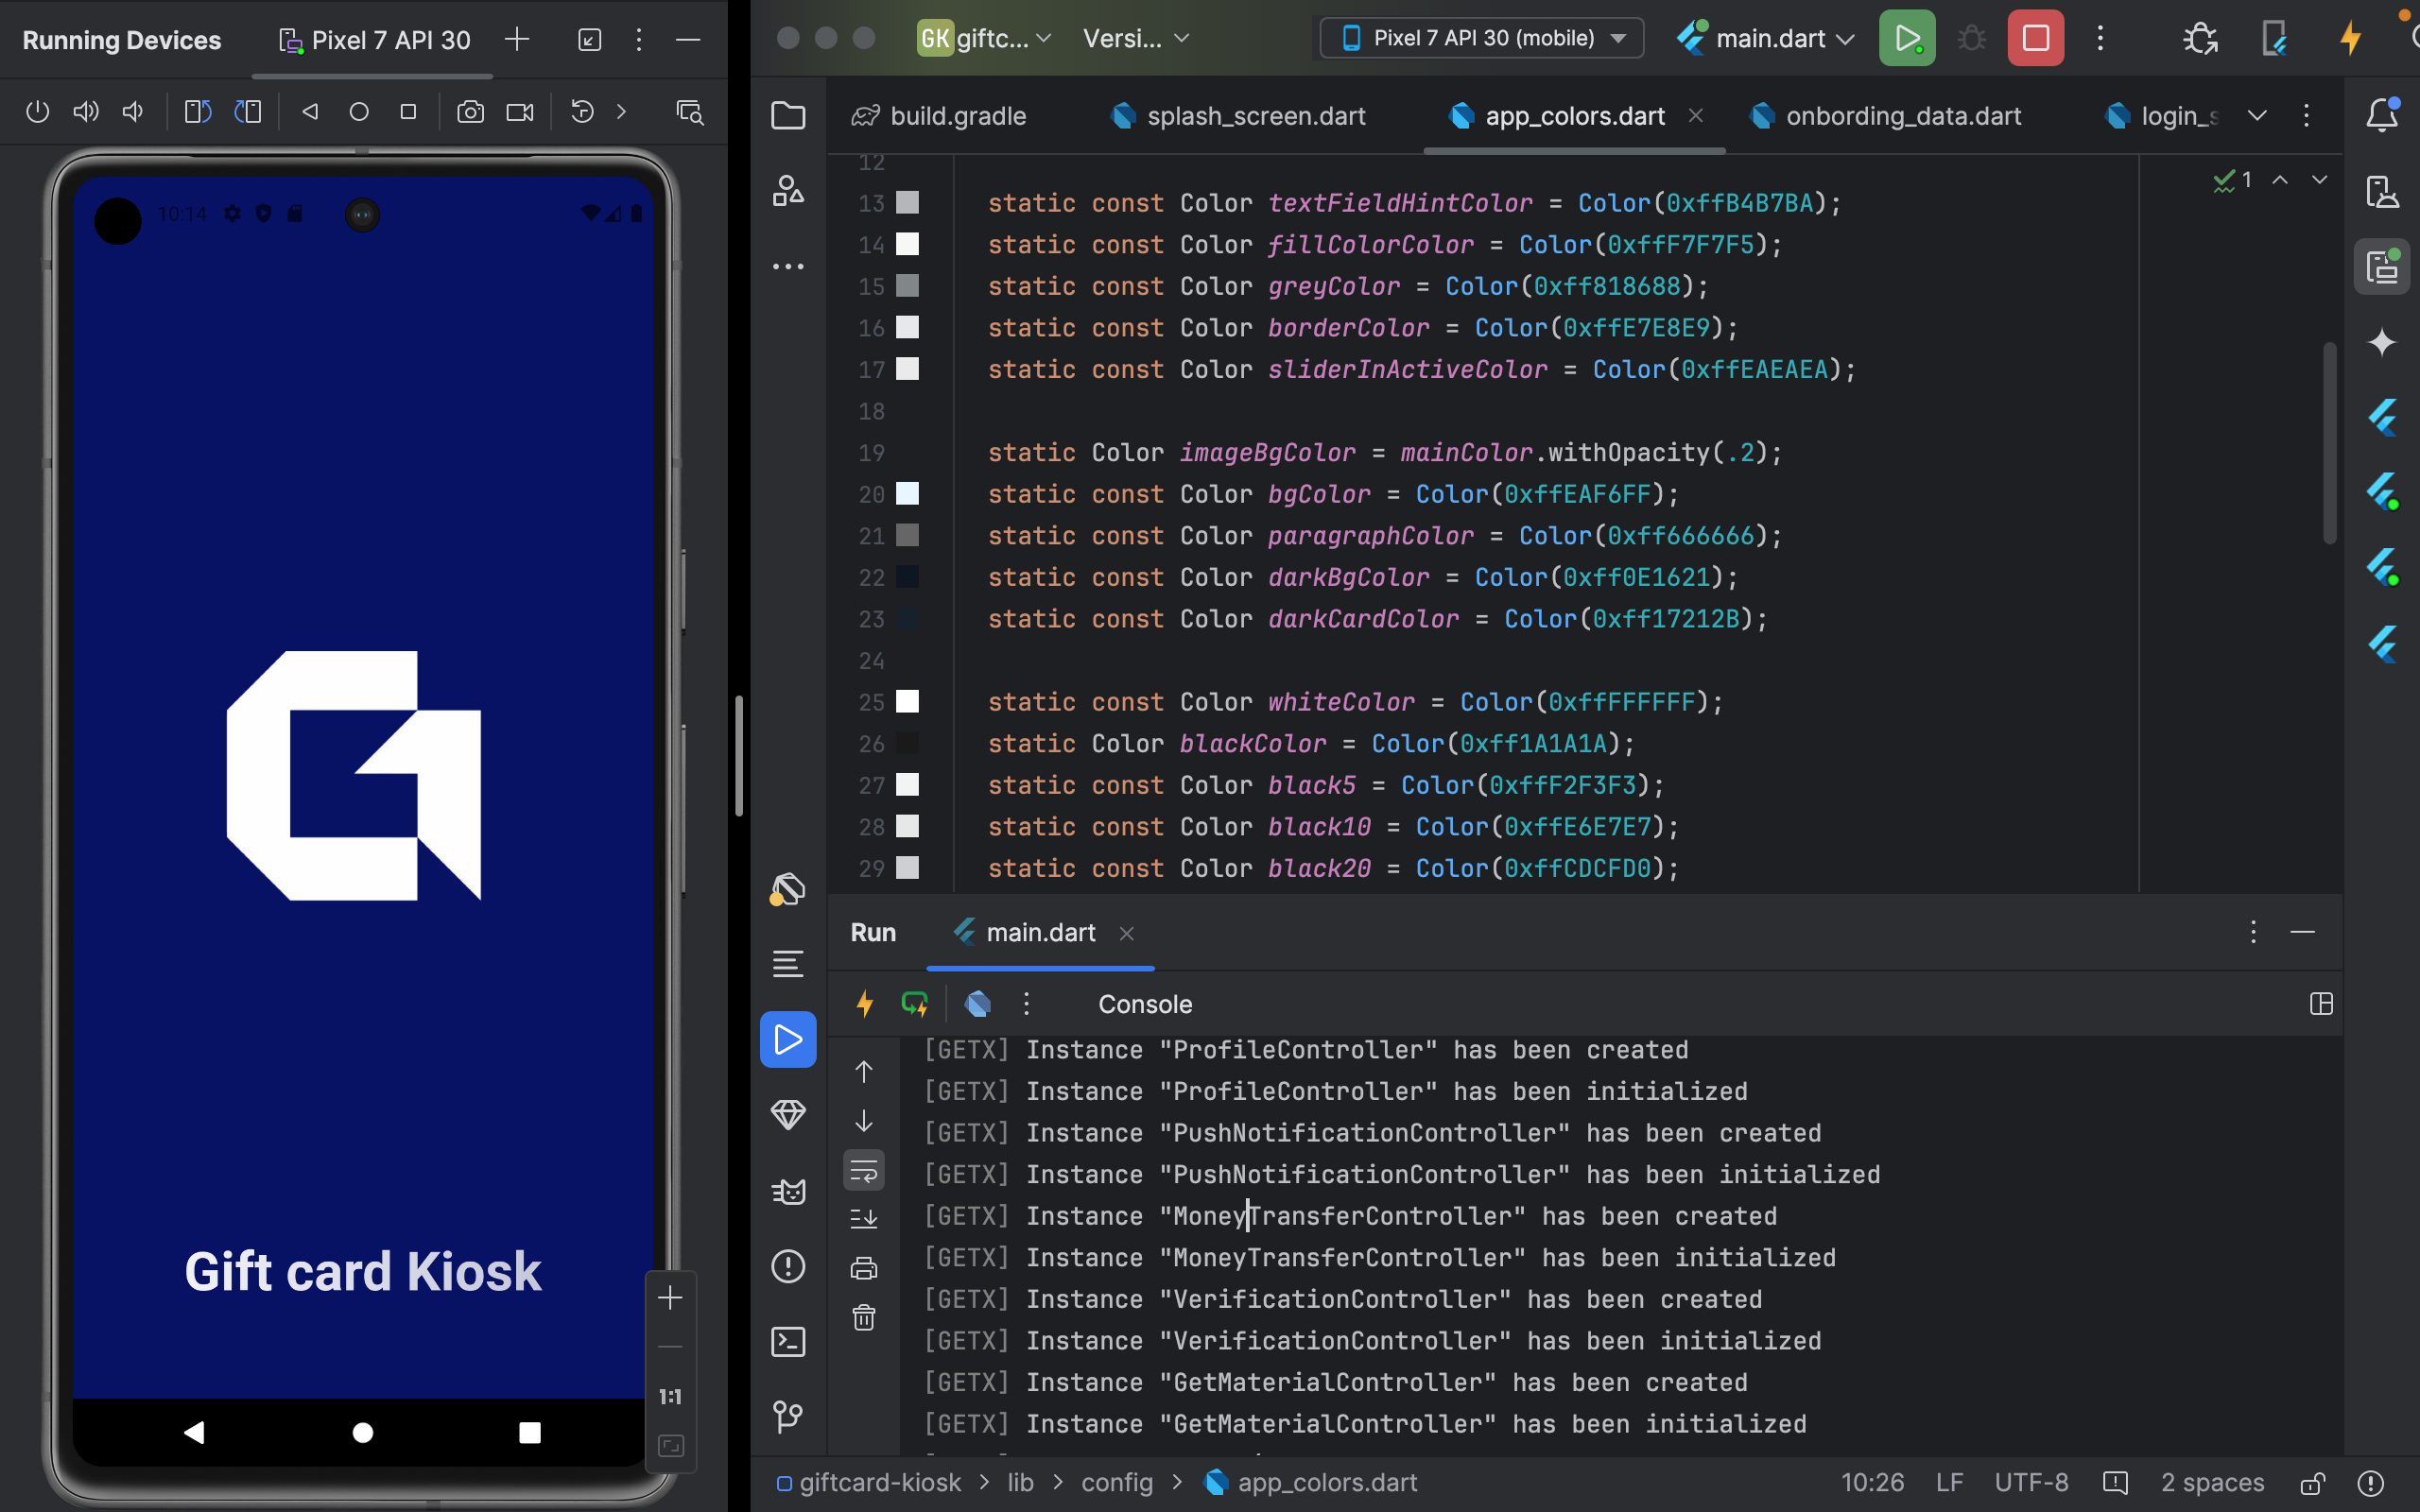Toggle console layout split icon
The image size is (2420, 1512).
pyautogui.click(x=2321, y=1003)
